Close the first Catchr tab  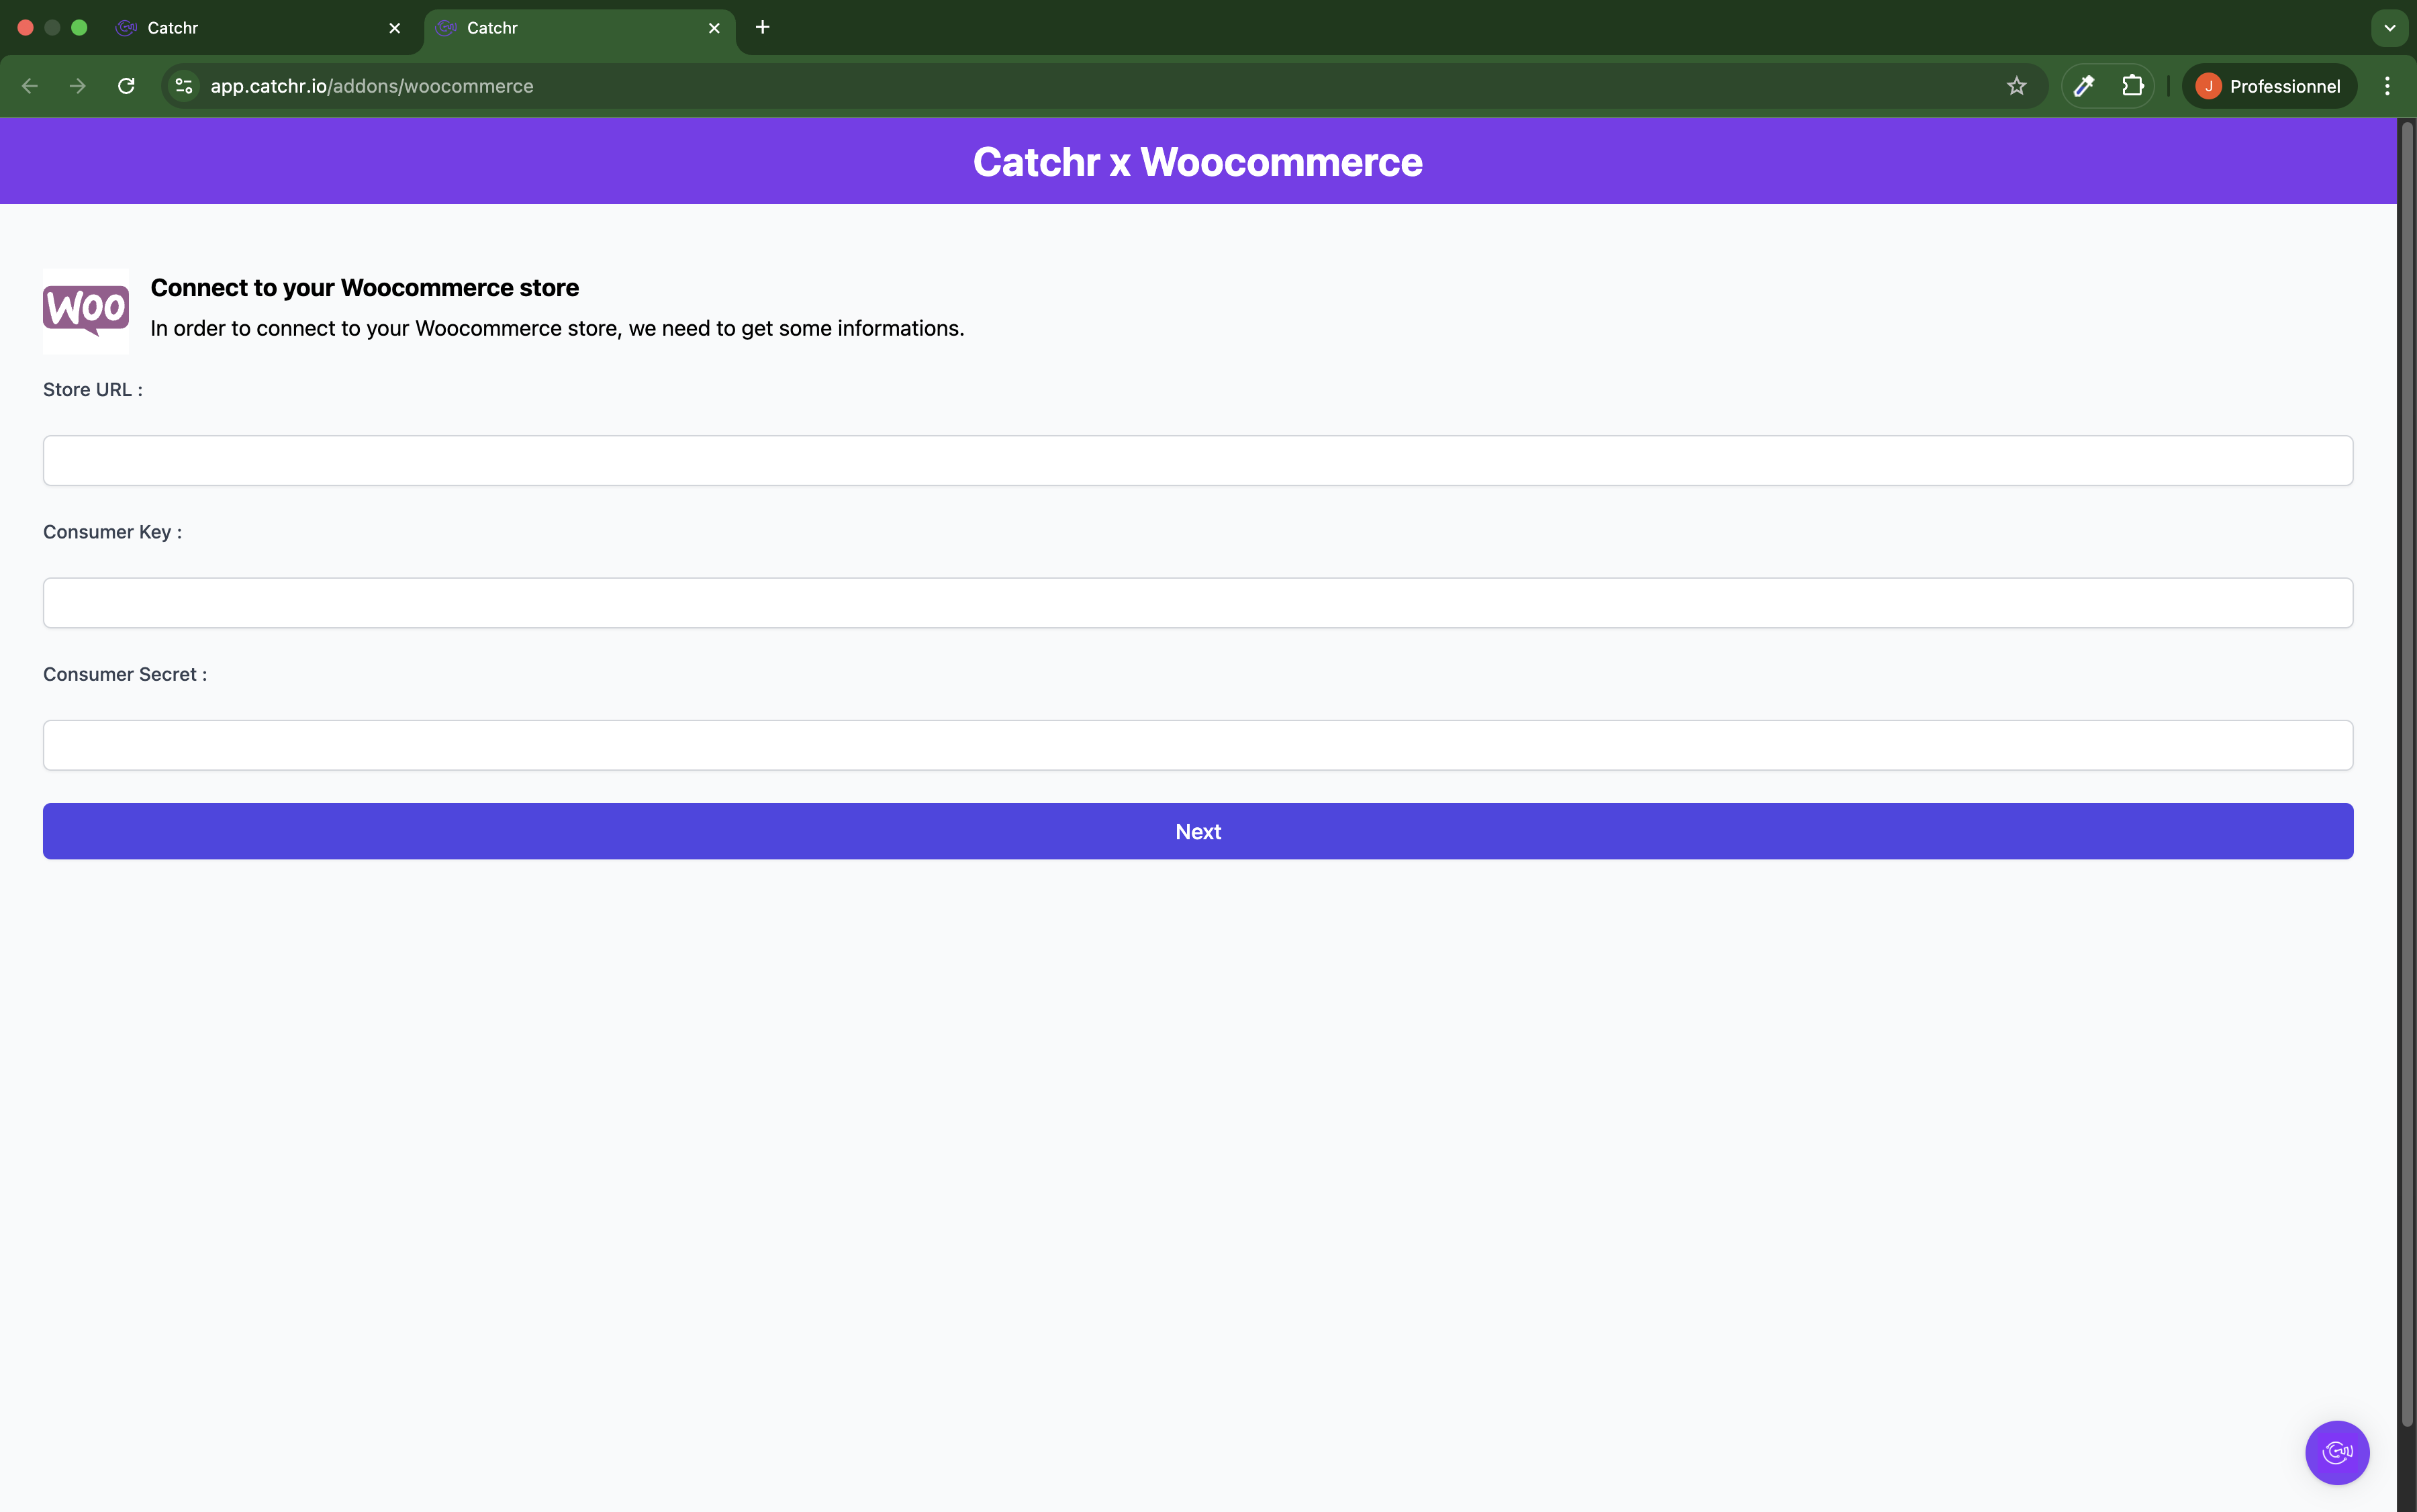(x=395, y=28)
